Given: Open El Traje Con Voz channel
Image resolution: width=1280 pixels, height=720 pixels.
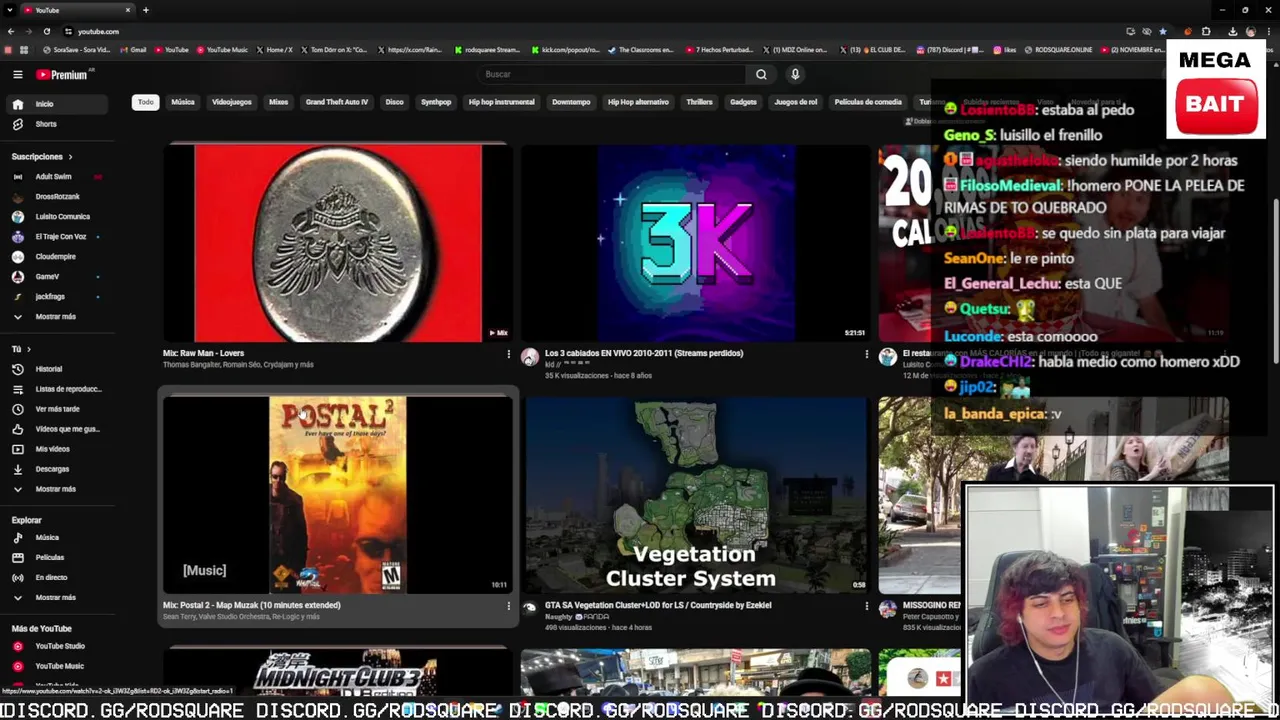Looking at the screenshot, I should click(x=58, y=237).
